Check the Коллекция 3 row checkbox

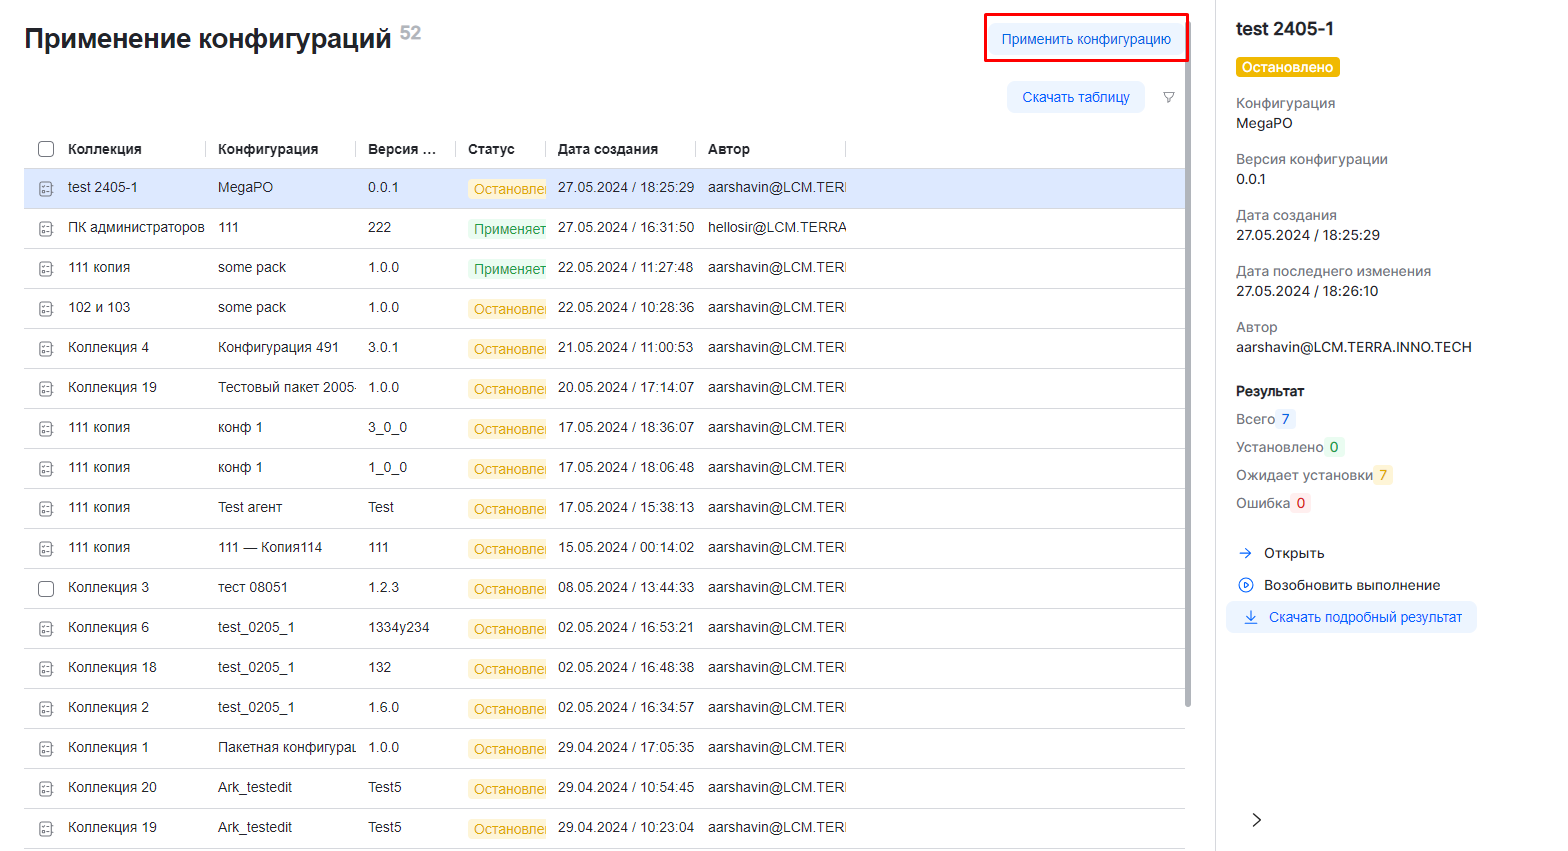46,589
